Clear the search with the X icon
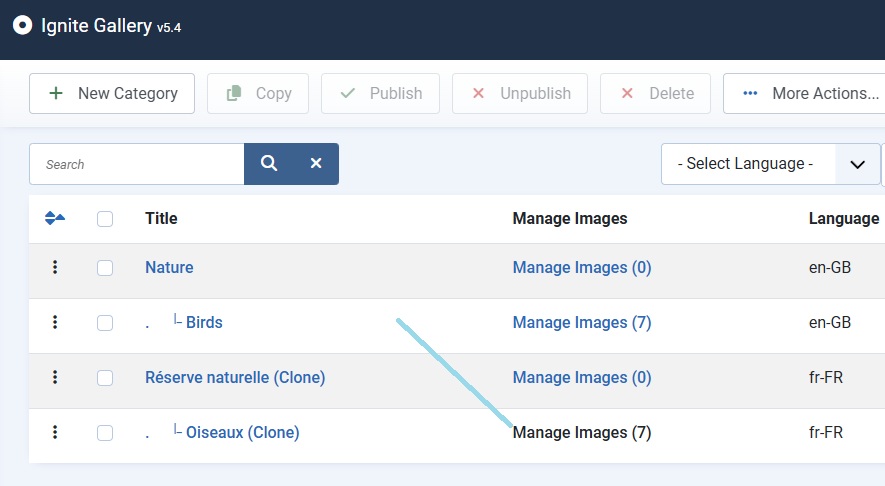Image resolution: width=885 pixels, height=486 pixels. [316, 164]
